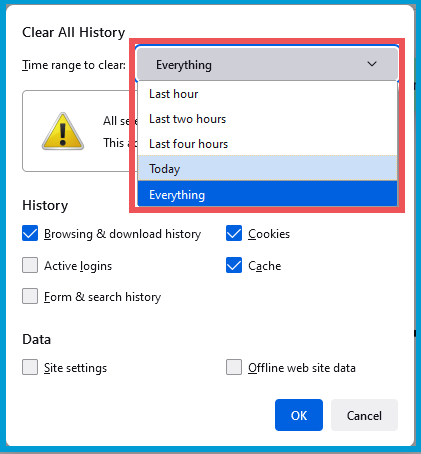Click the Cache label text
Viewport: 421px width, 454px height.
265,266
